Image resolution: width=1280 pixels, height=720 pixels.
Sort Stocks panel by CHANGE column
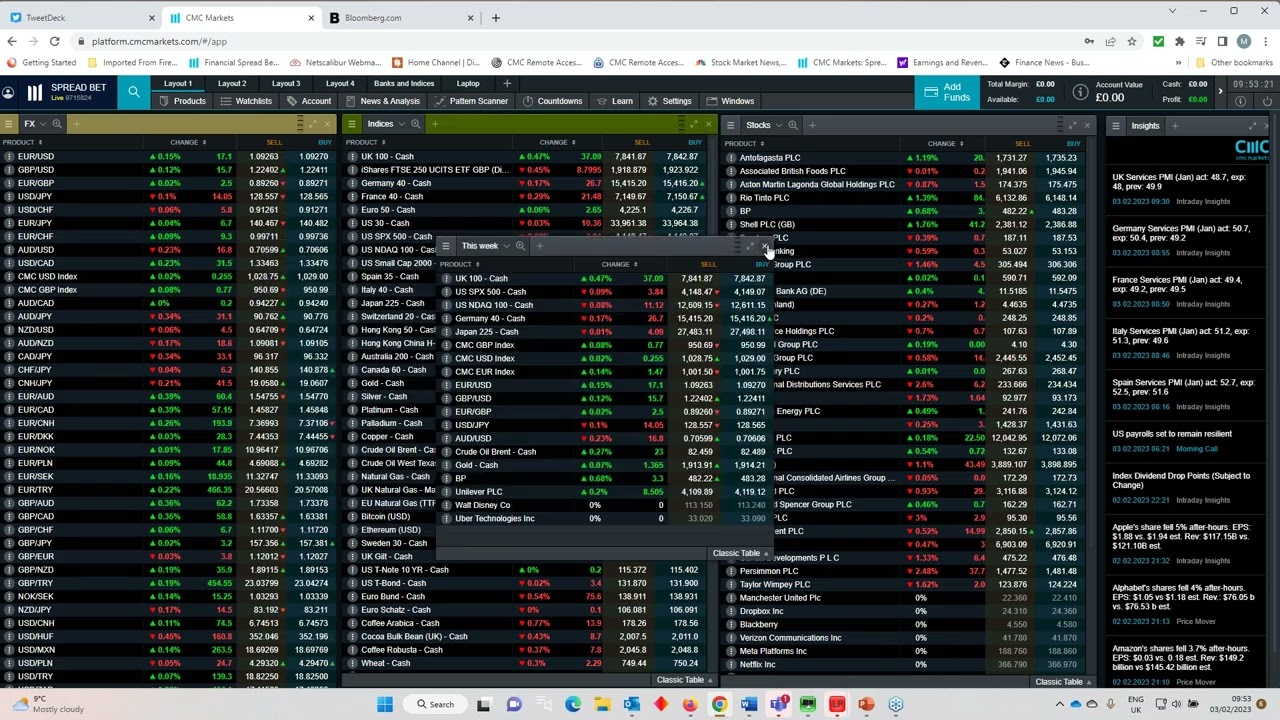click(945, 144)
